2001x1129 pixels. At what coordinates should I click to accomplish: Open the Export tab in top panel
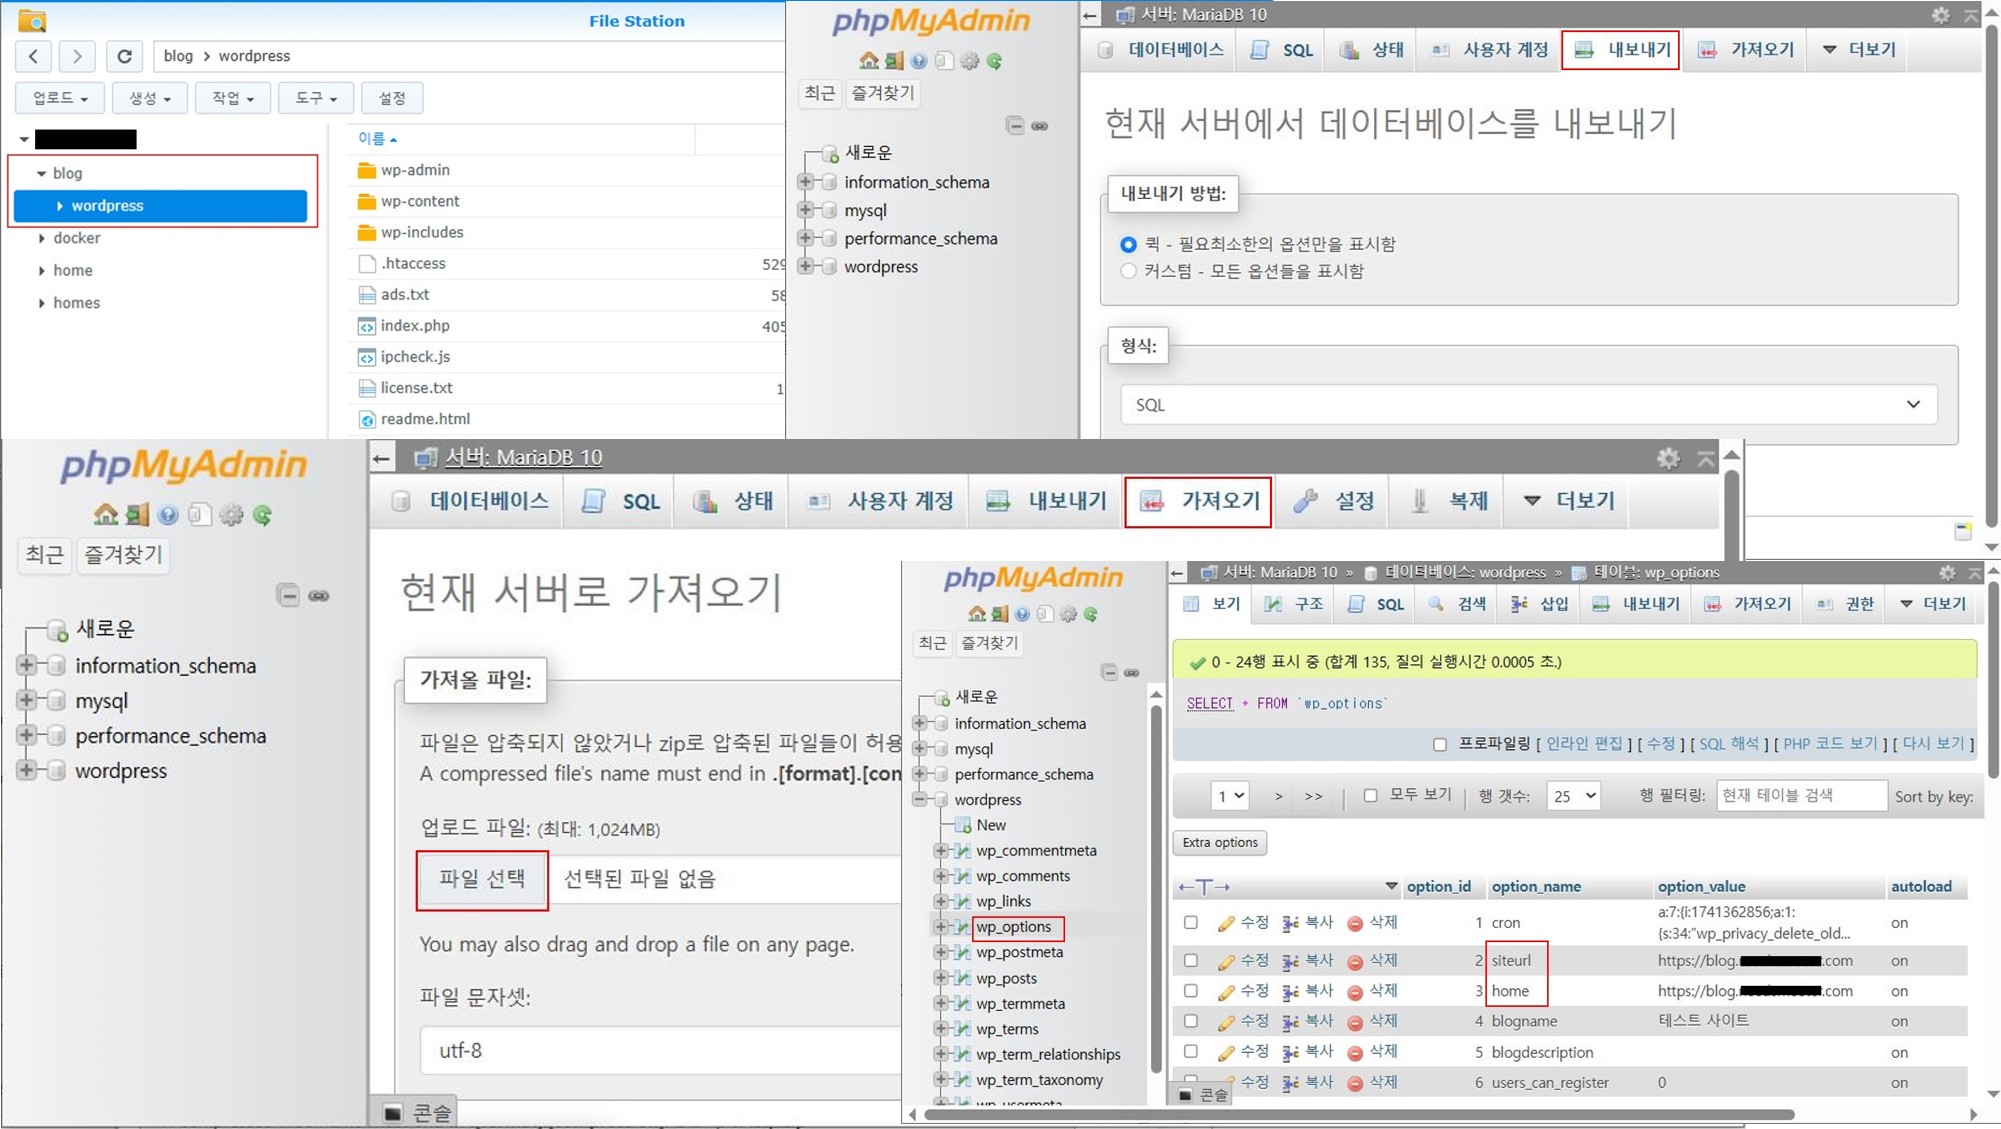(x=1619, y=50)
